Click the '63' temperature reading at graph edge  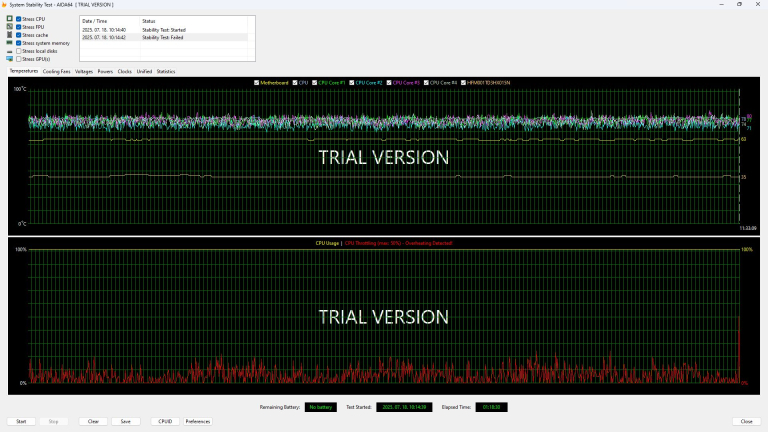[x=744, y=139]
